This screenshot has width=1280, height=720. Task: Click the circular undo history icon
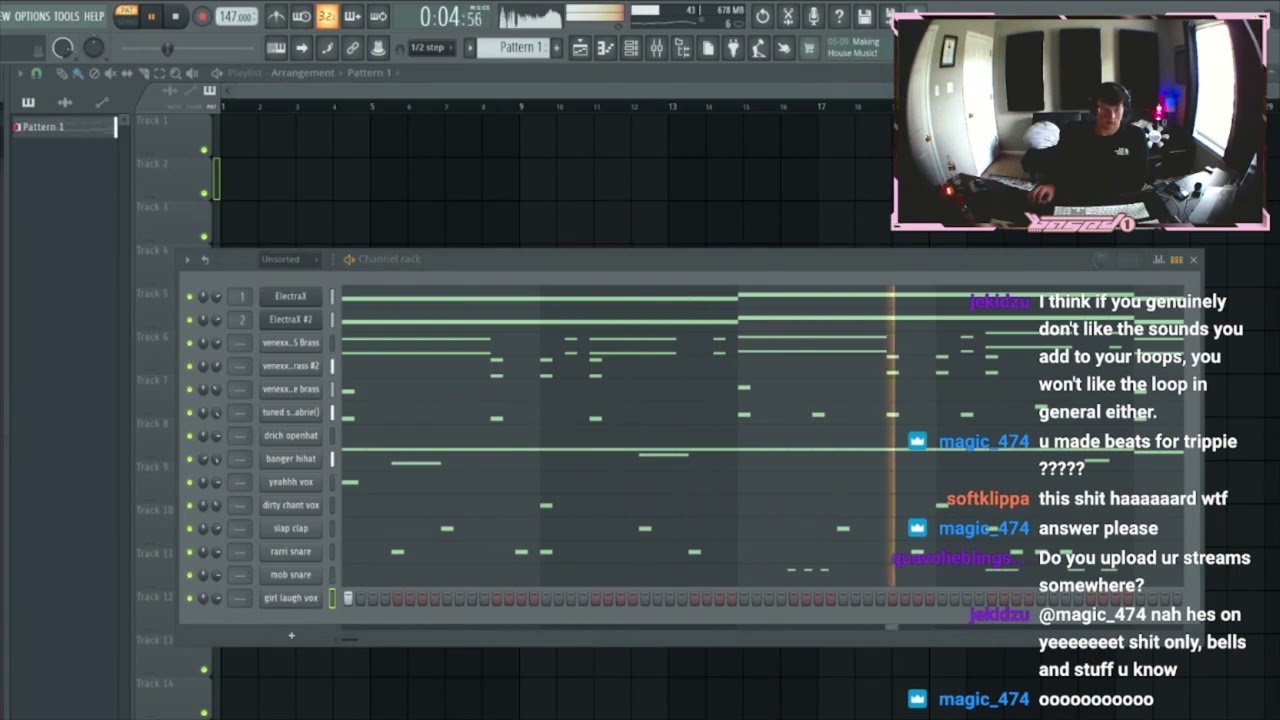point(763,16)
